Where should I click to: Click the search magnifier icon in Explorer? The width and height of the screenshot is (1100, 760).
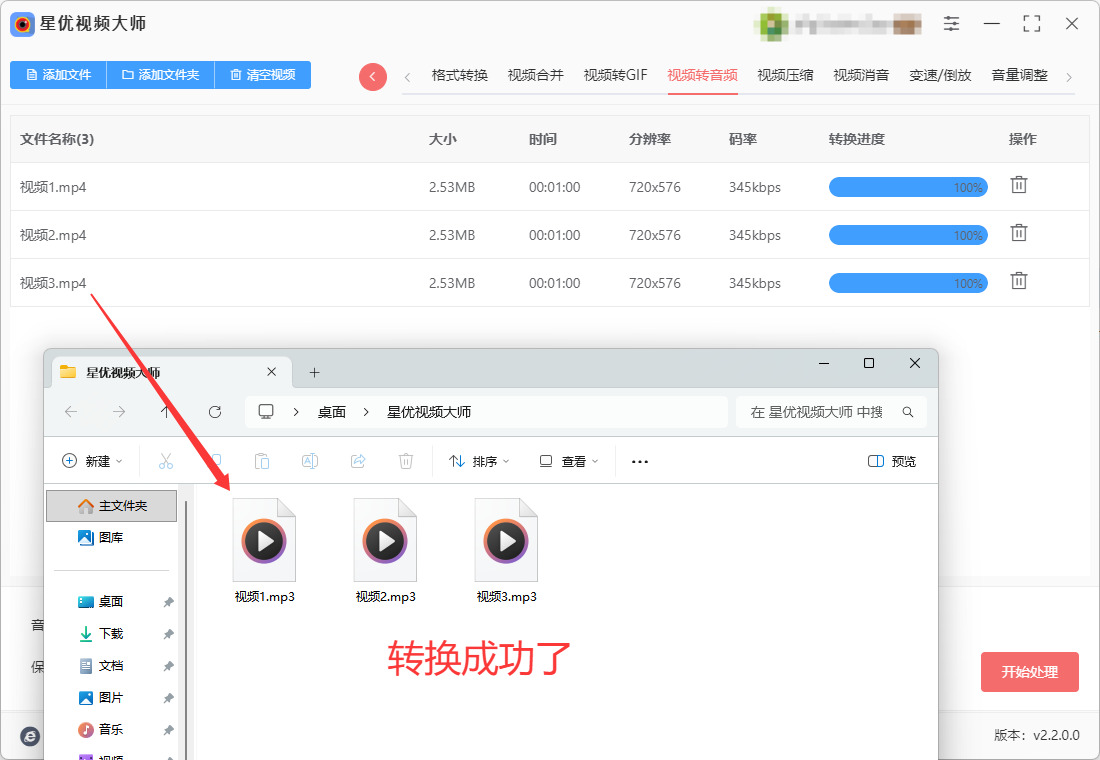[x=908, y=412]
